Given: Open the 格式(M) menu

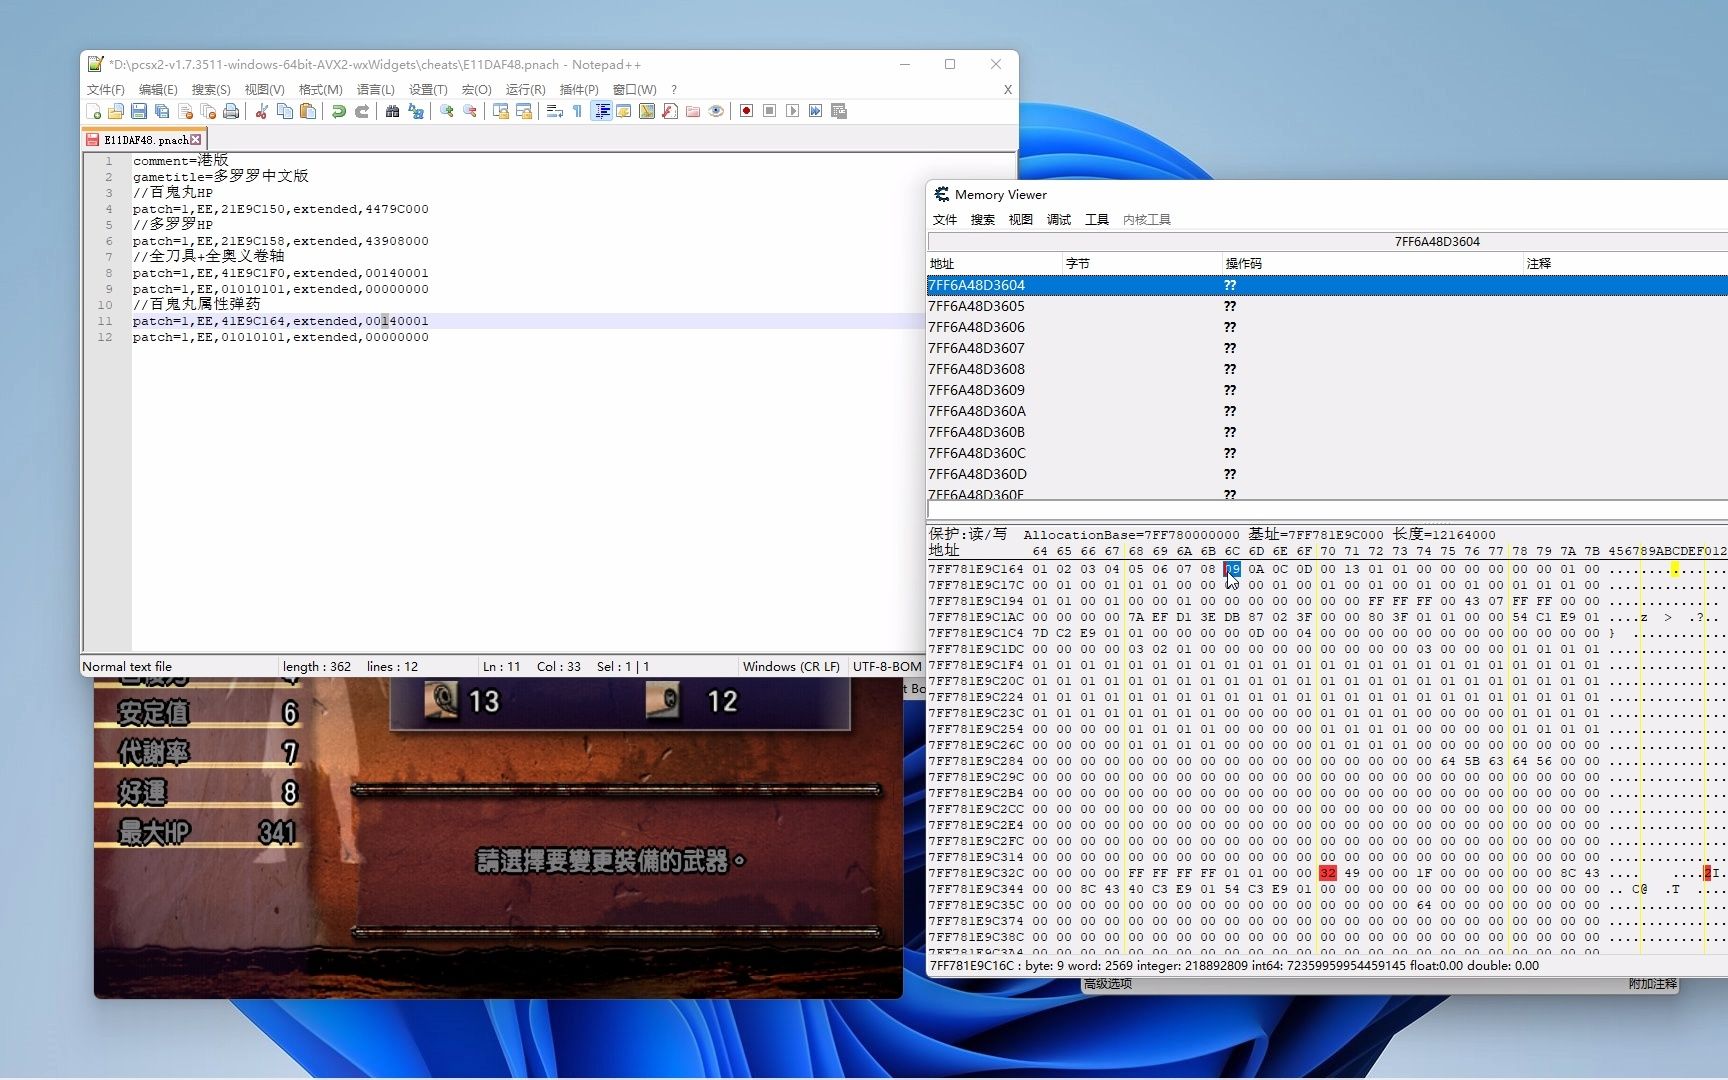Looking at the screenshot, I should (x=321, y=90).
